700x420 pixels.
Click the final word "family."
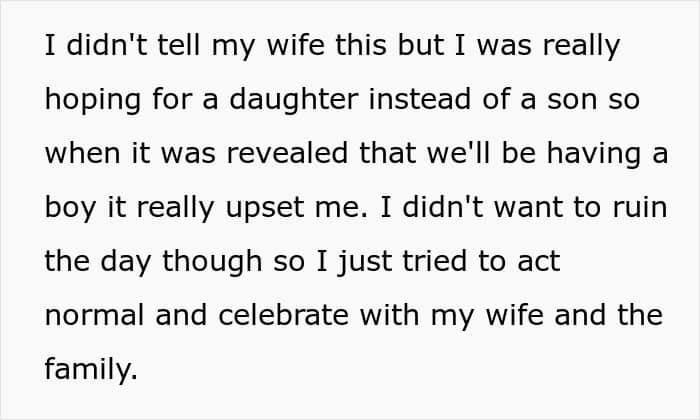91,370
